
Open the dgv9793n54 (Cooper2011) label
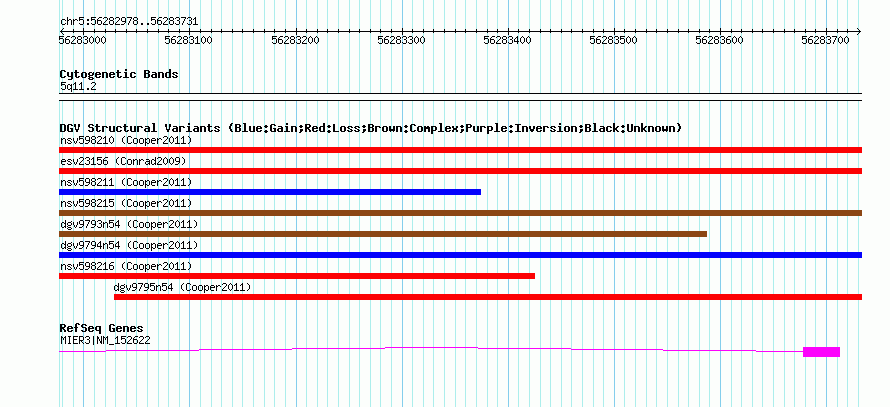pos(129,224)
